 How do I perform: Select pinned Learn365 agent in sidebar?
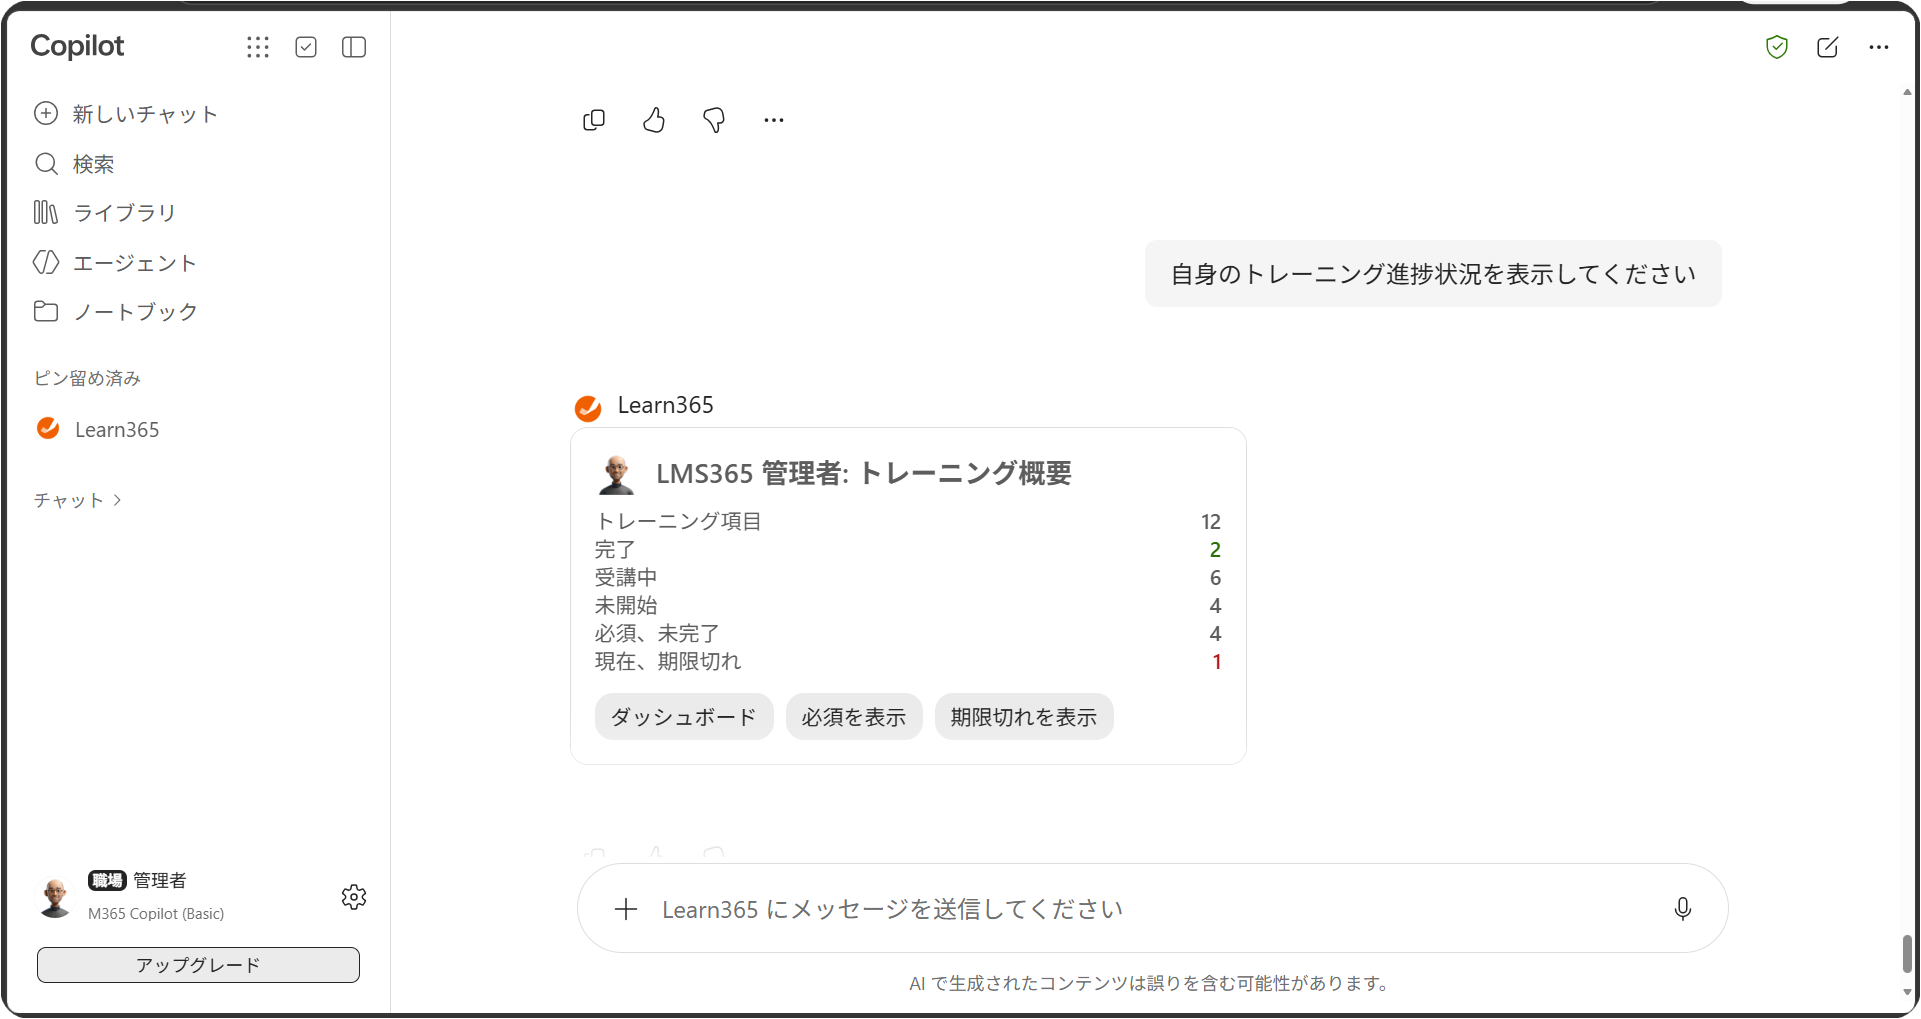coord(98,429)
